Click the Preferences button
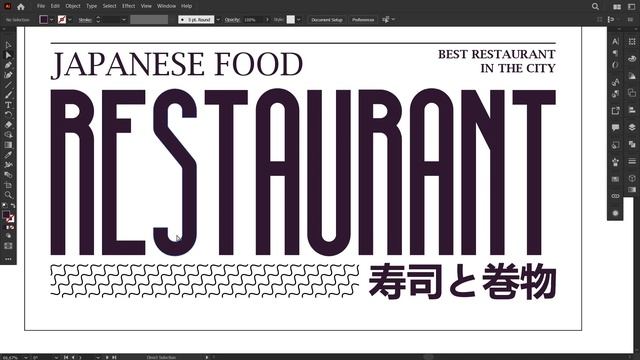 363,20
